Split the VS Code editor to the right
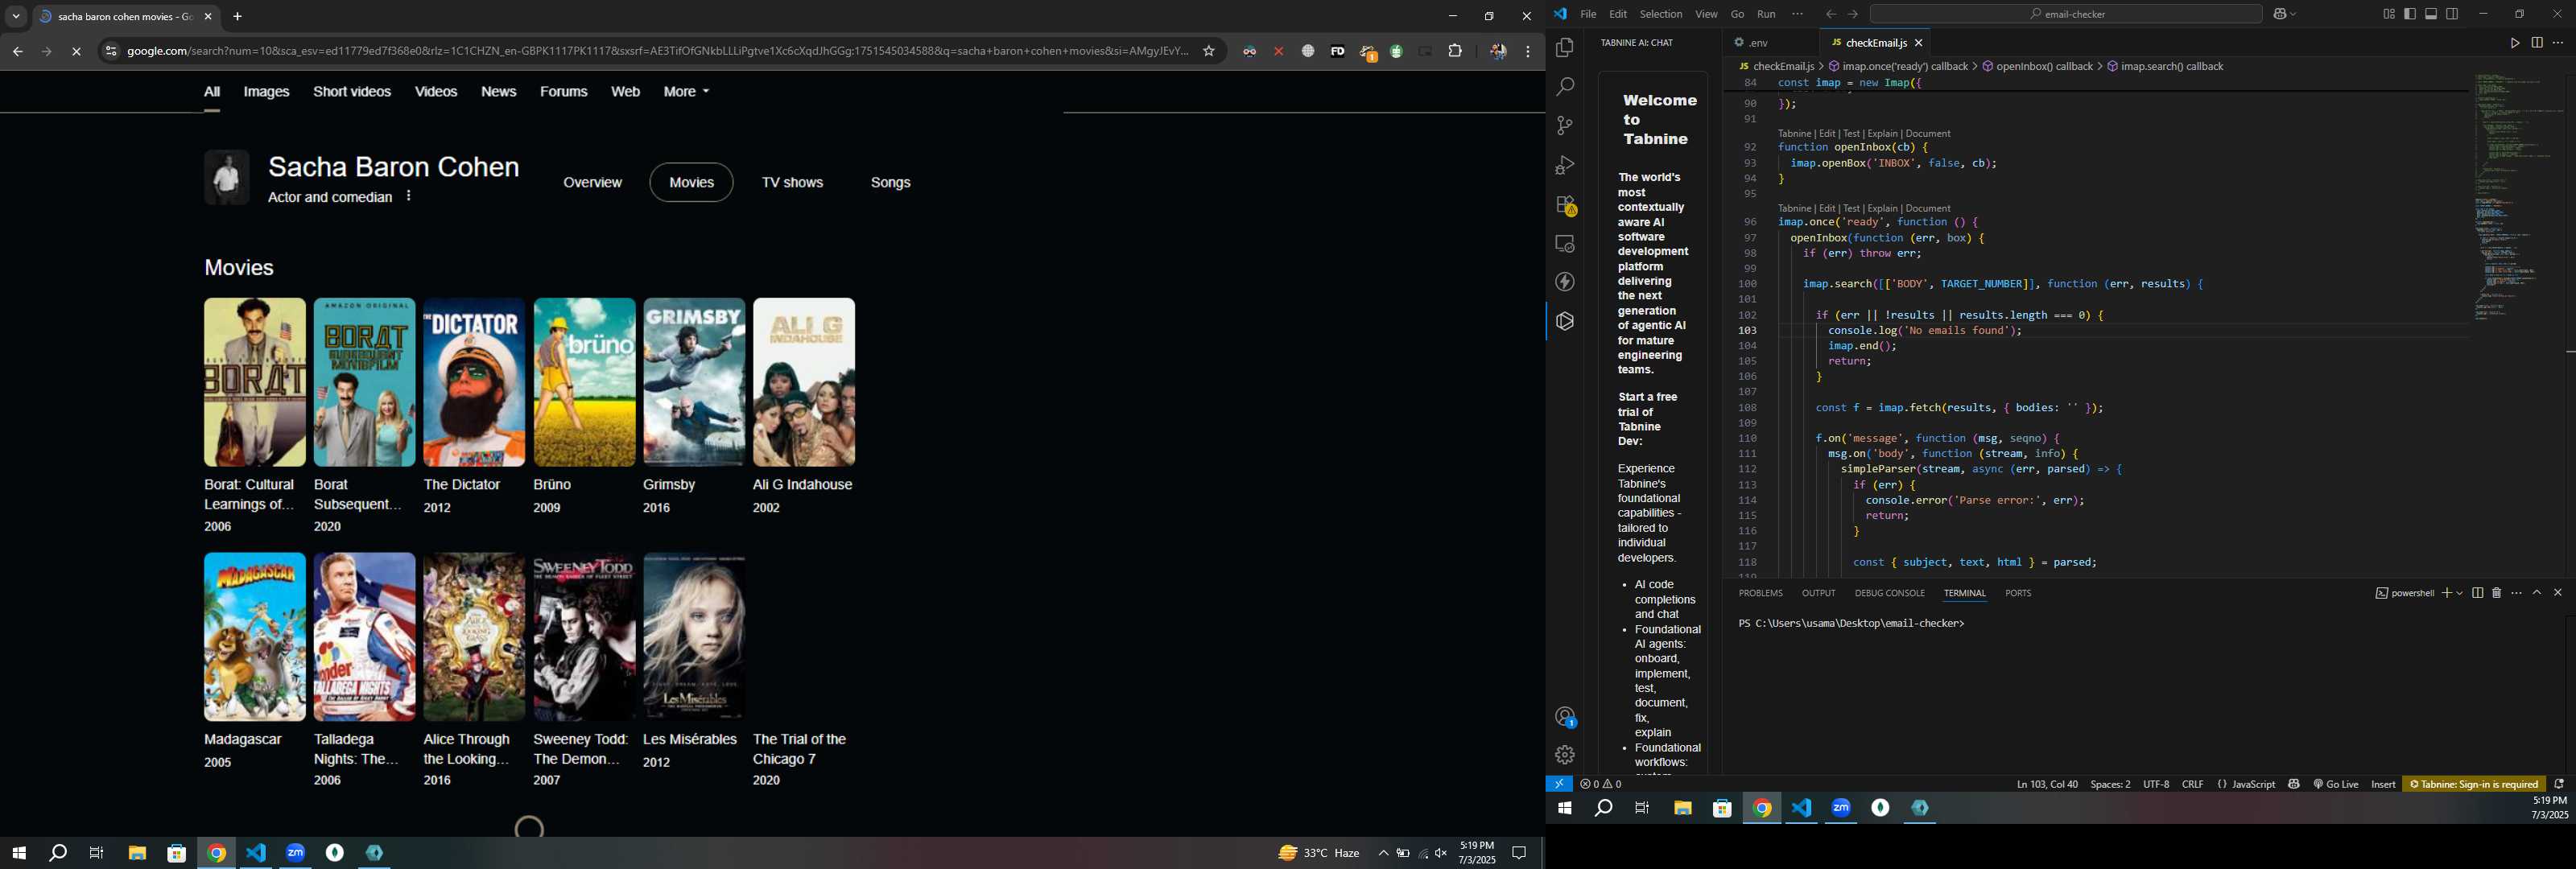2576x869 pixels. pos(2536,43)
